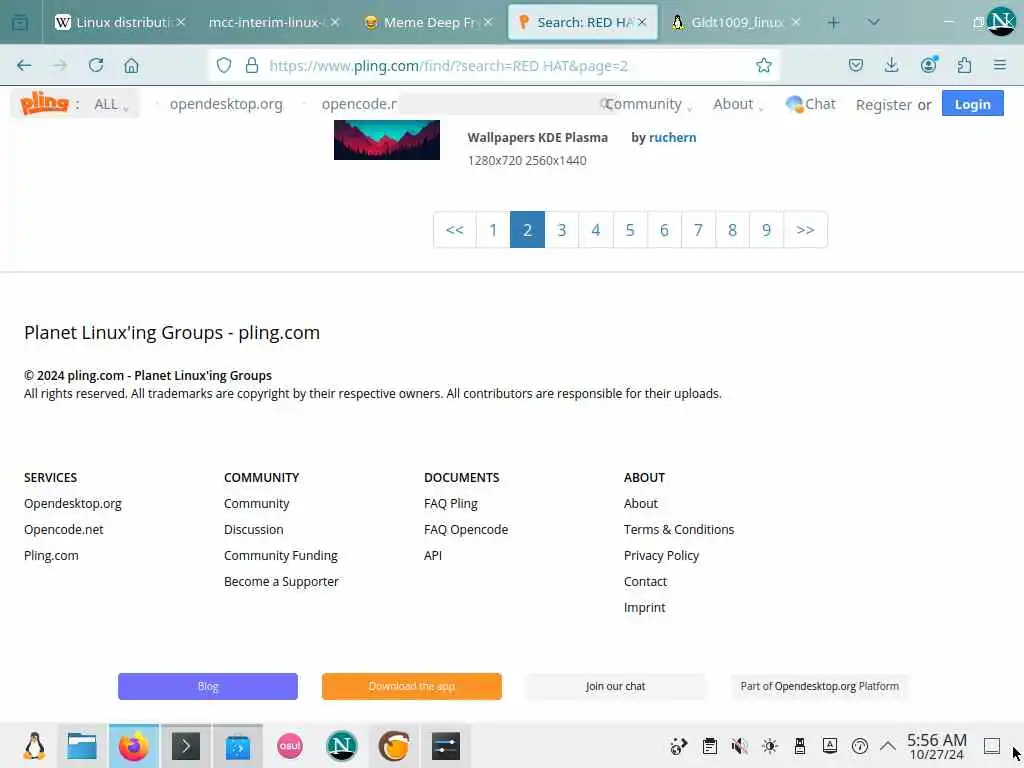
Task: Jump to next pages with >> button
Action: coord(805,230)
